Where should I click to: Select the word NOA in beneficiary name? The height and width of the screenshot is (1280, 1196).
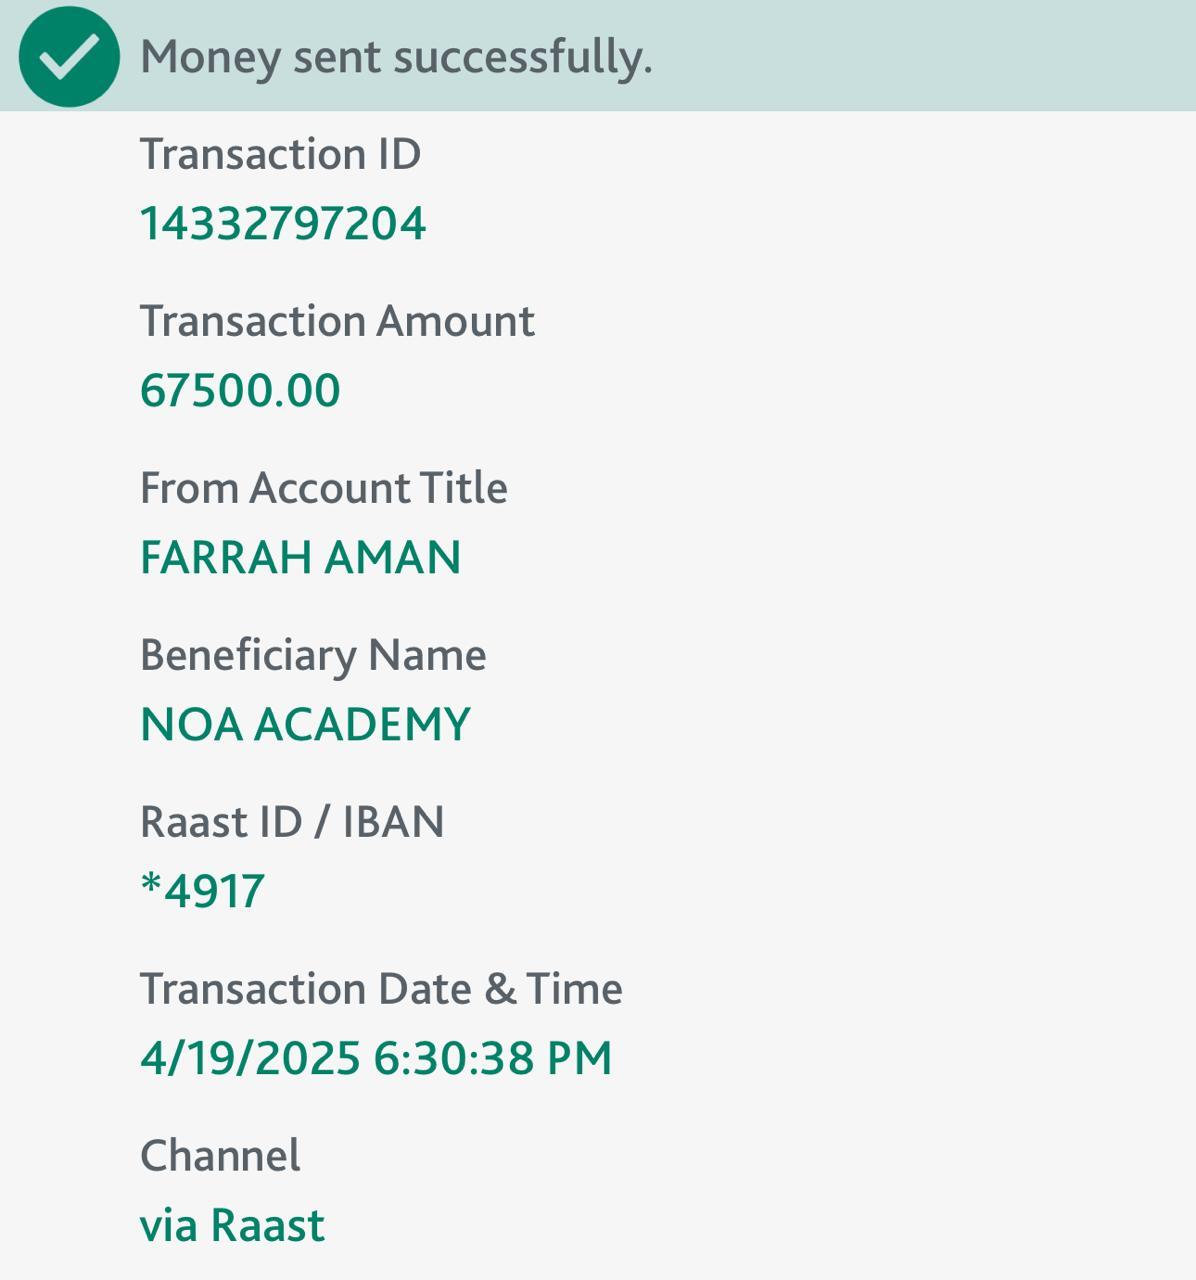coord(191,724)
